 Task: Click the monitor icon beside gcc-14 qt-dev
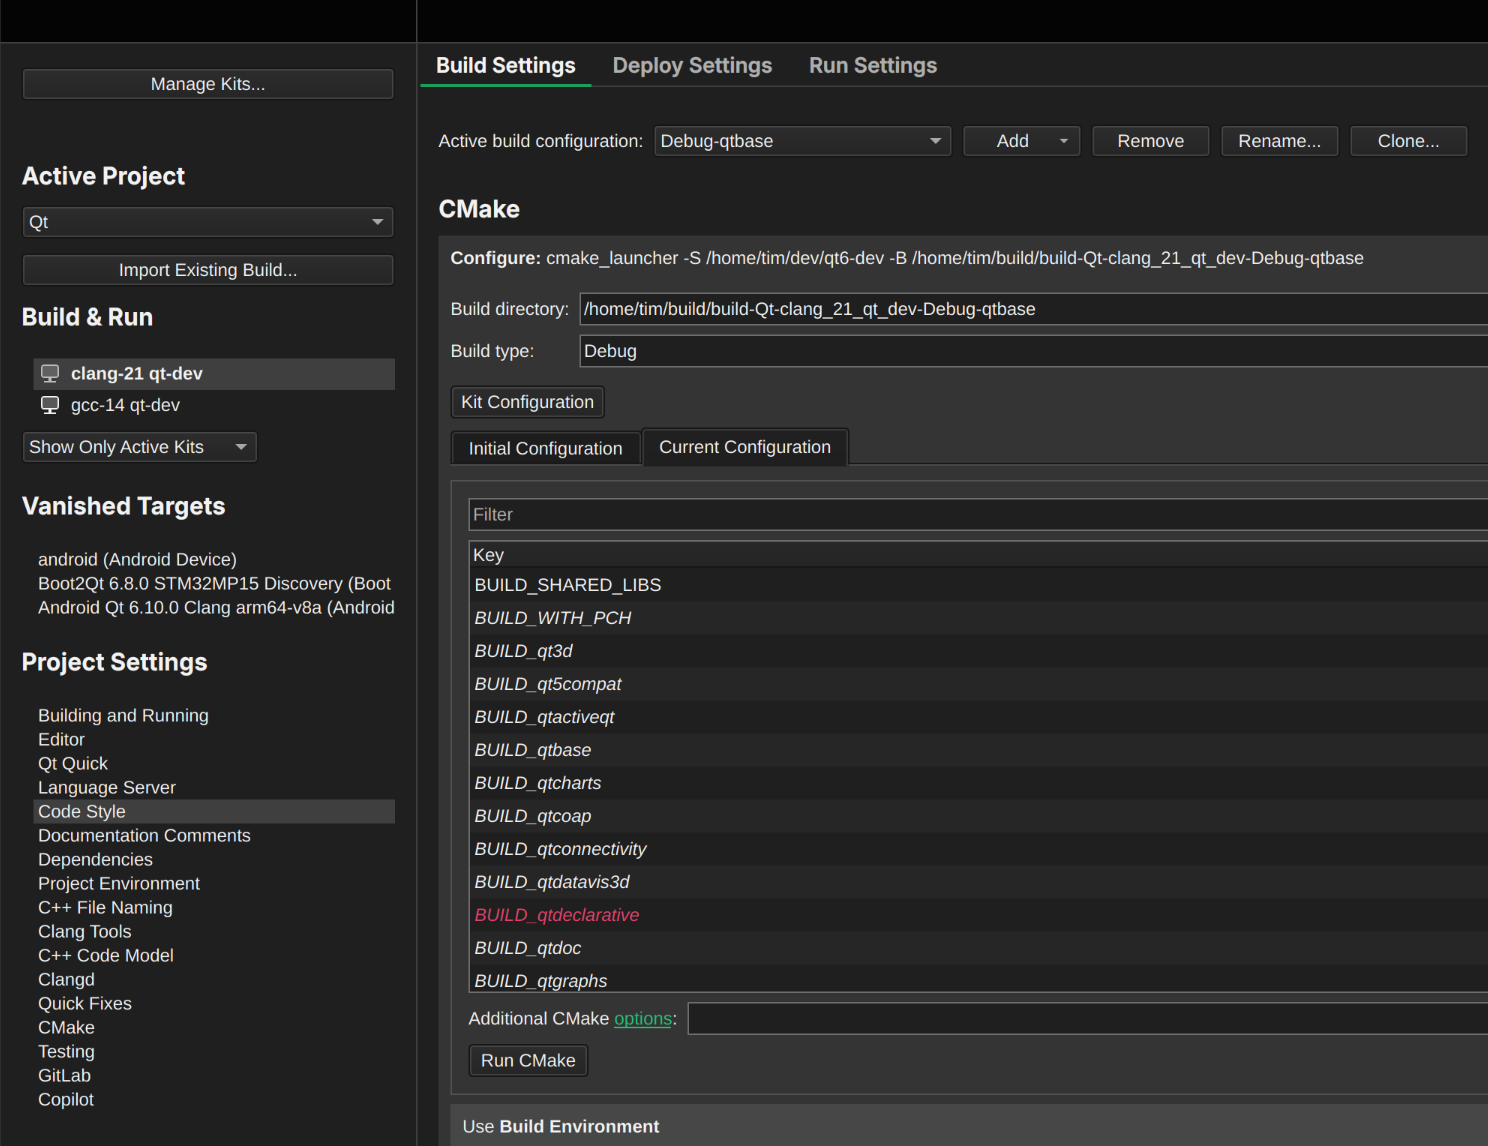click(50, 405)
